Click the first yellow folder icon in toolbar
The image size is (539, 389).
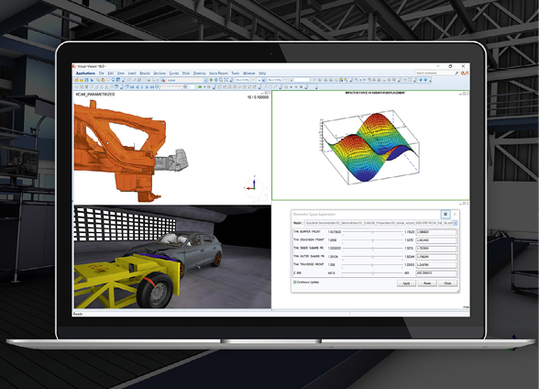77,80
